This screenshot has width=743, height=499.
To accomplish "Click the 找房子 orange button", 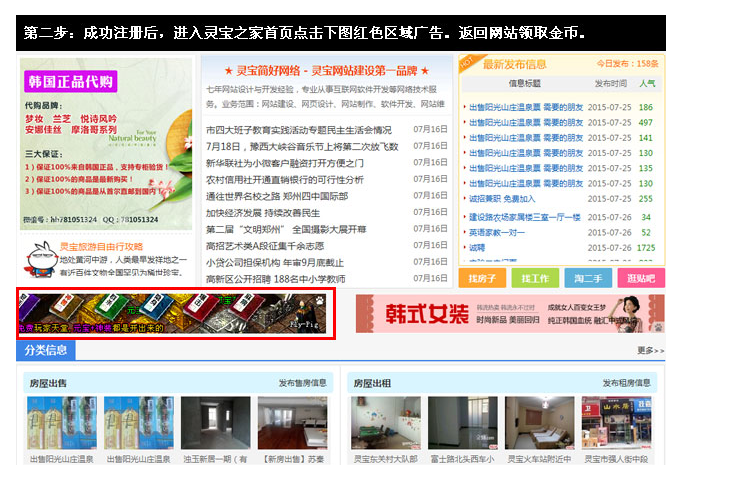I will tap(482, 278).
